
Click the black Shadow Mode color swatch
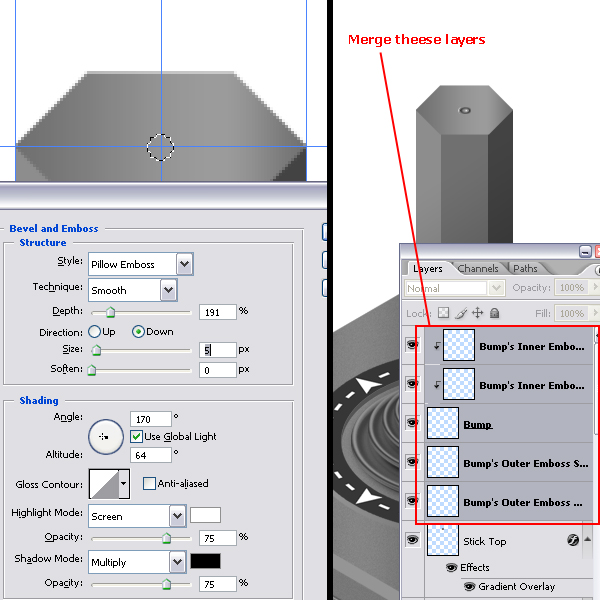click(x=205, y=561)
